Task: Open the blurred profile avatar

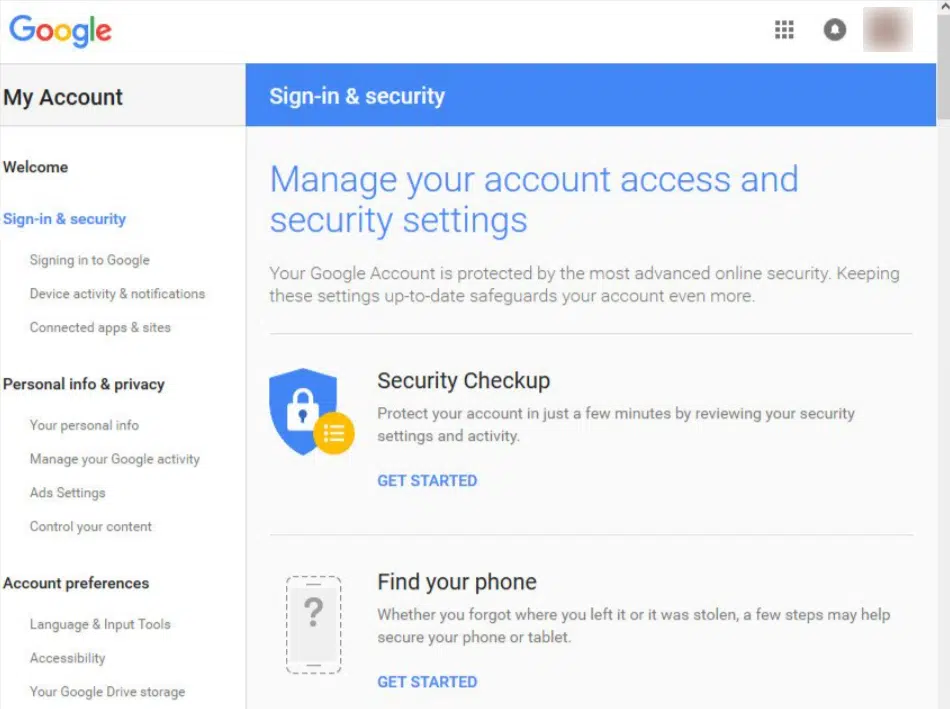Action: 888,29
